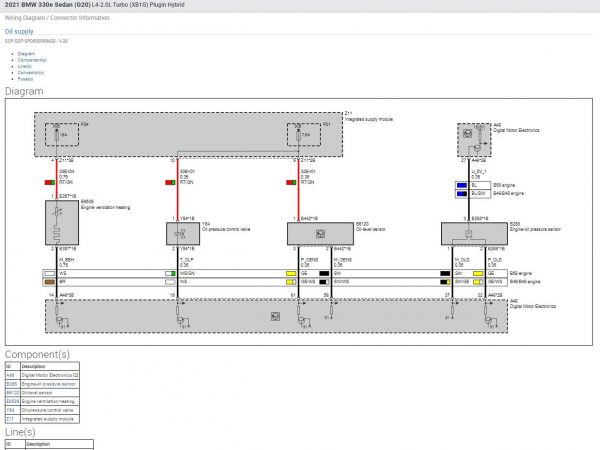Jump to the Fuse(s) section link
This screenshot has height=450, width=600.
point(25,79)
